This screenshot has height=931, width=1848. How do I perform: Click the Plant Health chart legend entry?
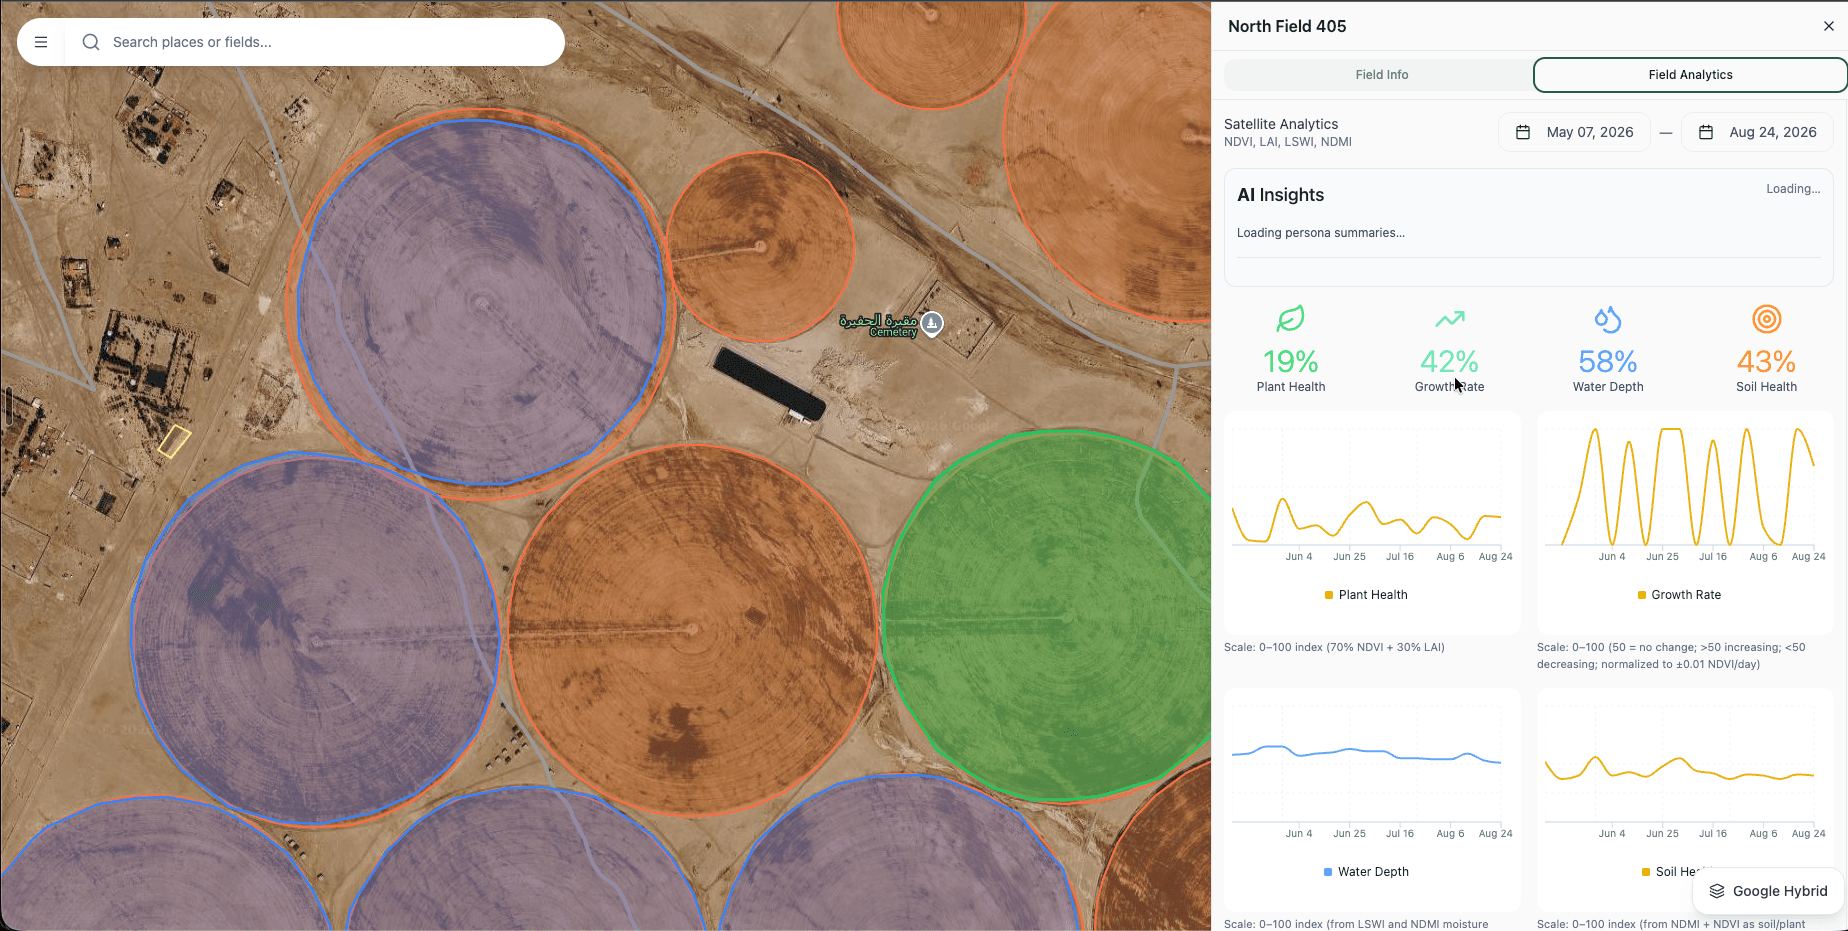[x=1366, y=595]
